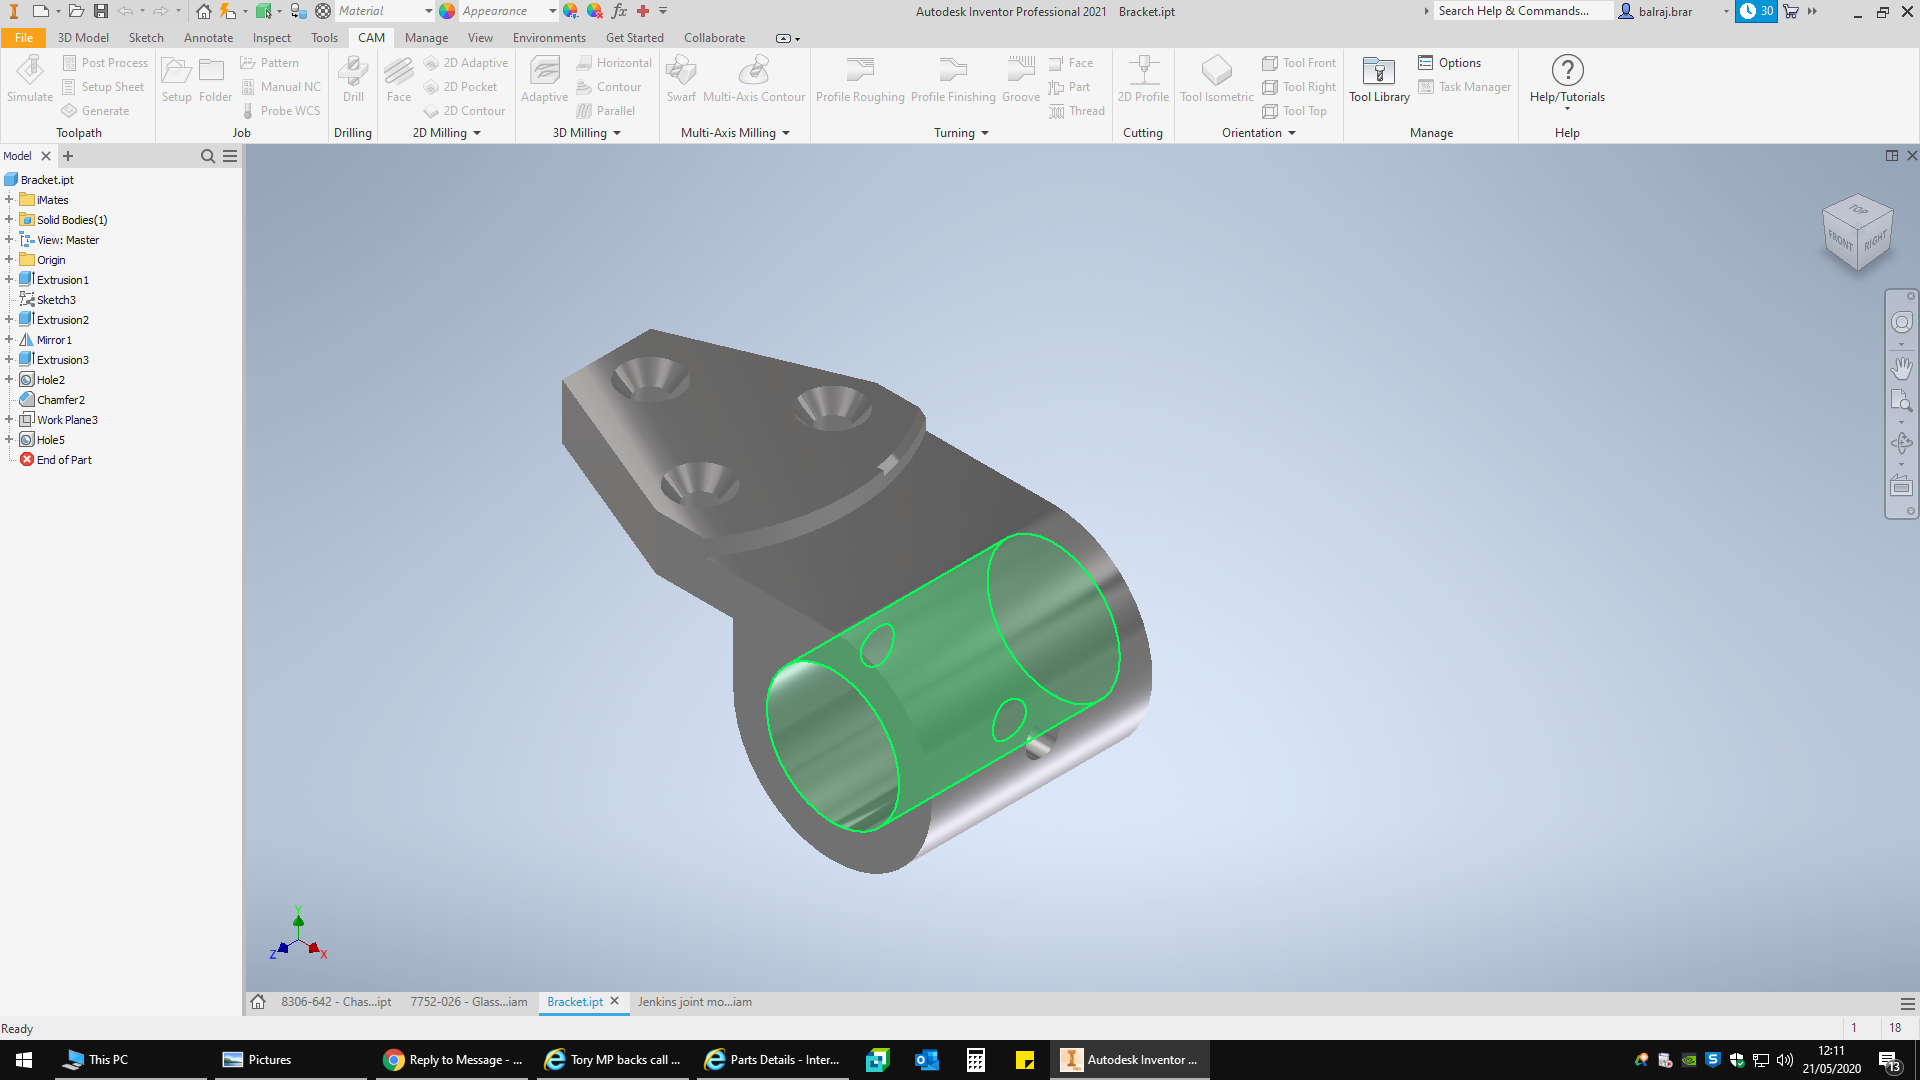This screenshot has width=1920, height=1080.
Task: Close the Bracket.ipt document tab
Action: click(x=615, y=1001)
